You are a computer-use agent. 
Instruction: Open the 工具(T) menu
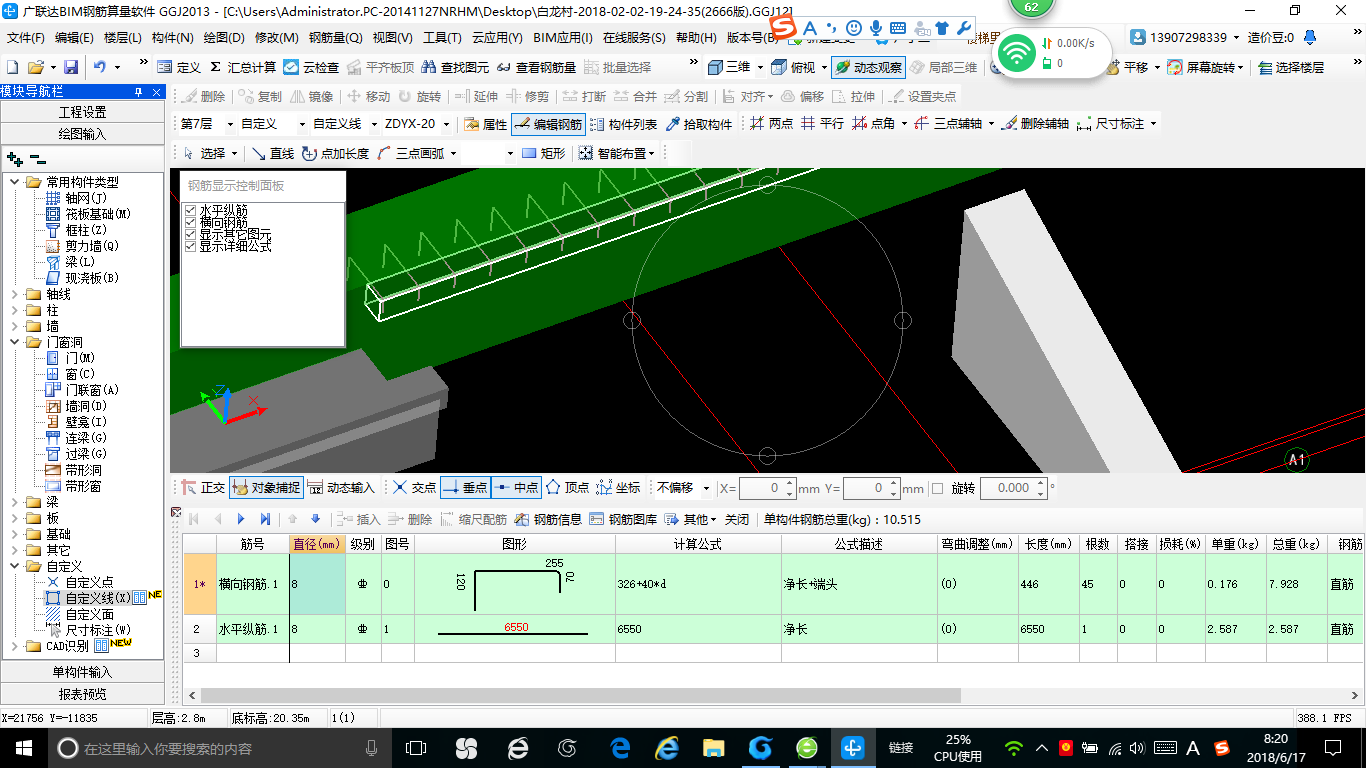[x=442, y=38]
